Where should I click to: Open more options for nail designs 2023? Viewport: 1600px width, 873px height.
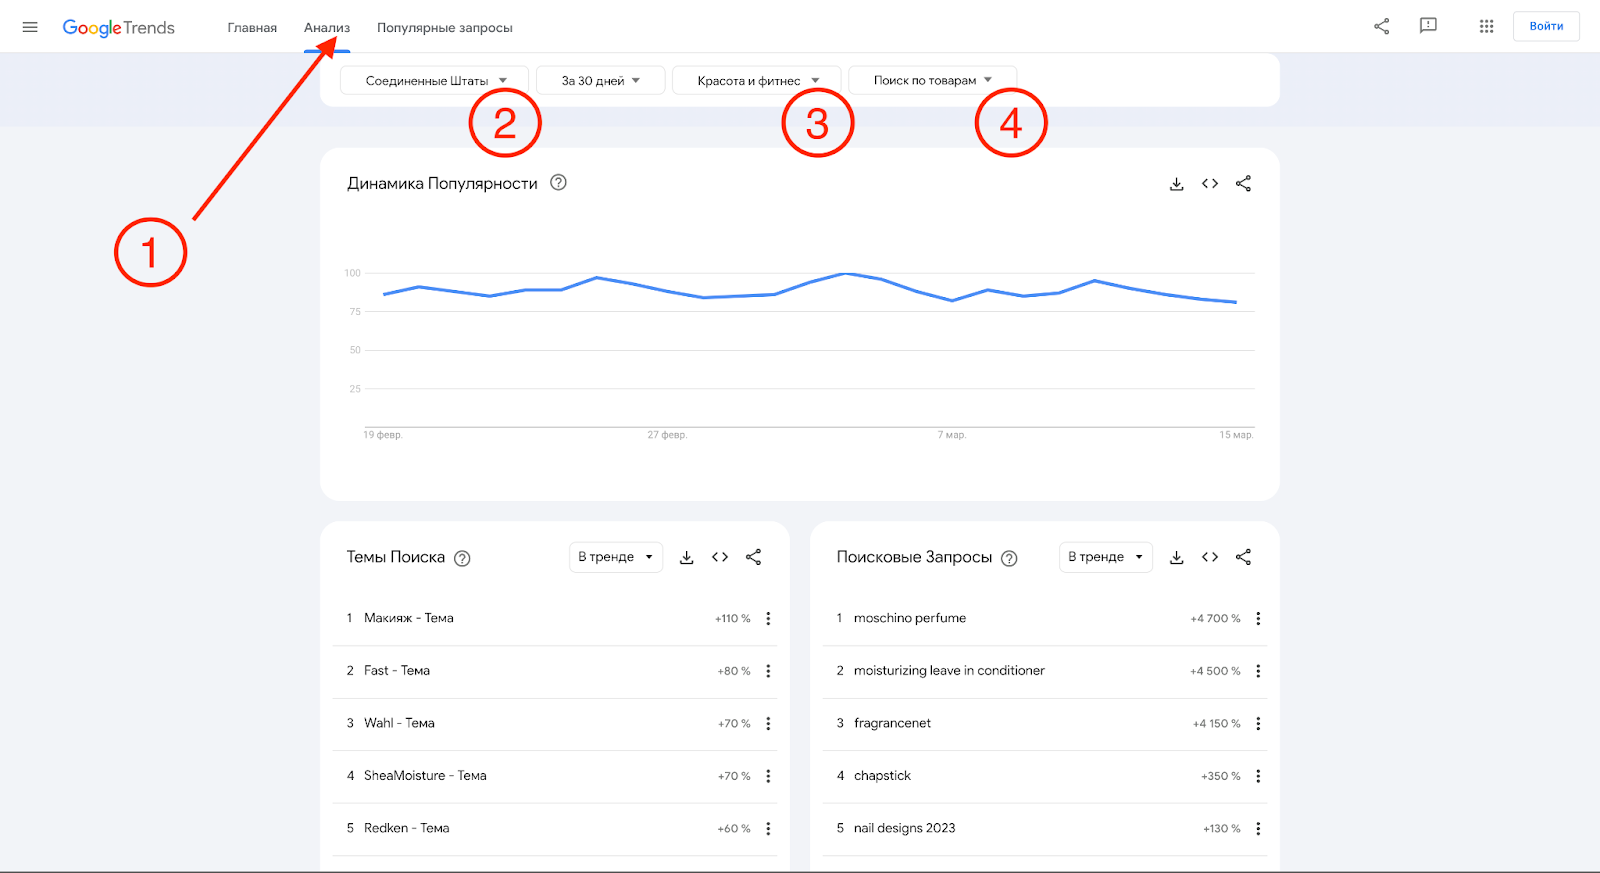click(x=1258, y=829)
